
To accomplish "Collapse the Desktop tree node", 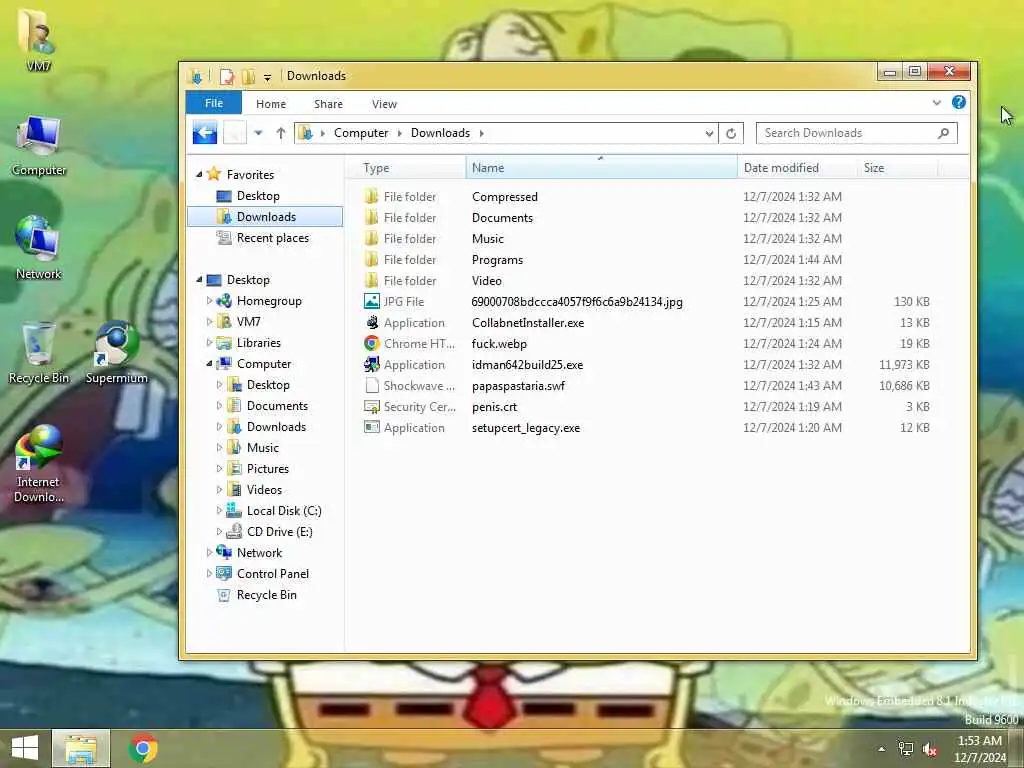I will (199, 280).
